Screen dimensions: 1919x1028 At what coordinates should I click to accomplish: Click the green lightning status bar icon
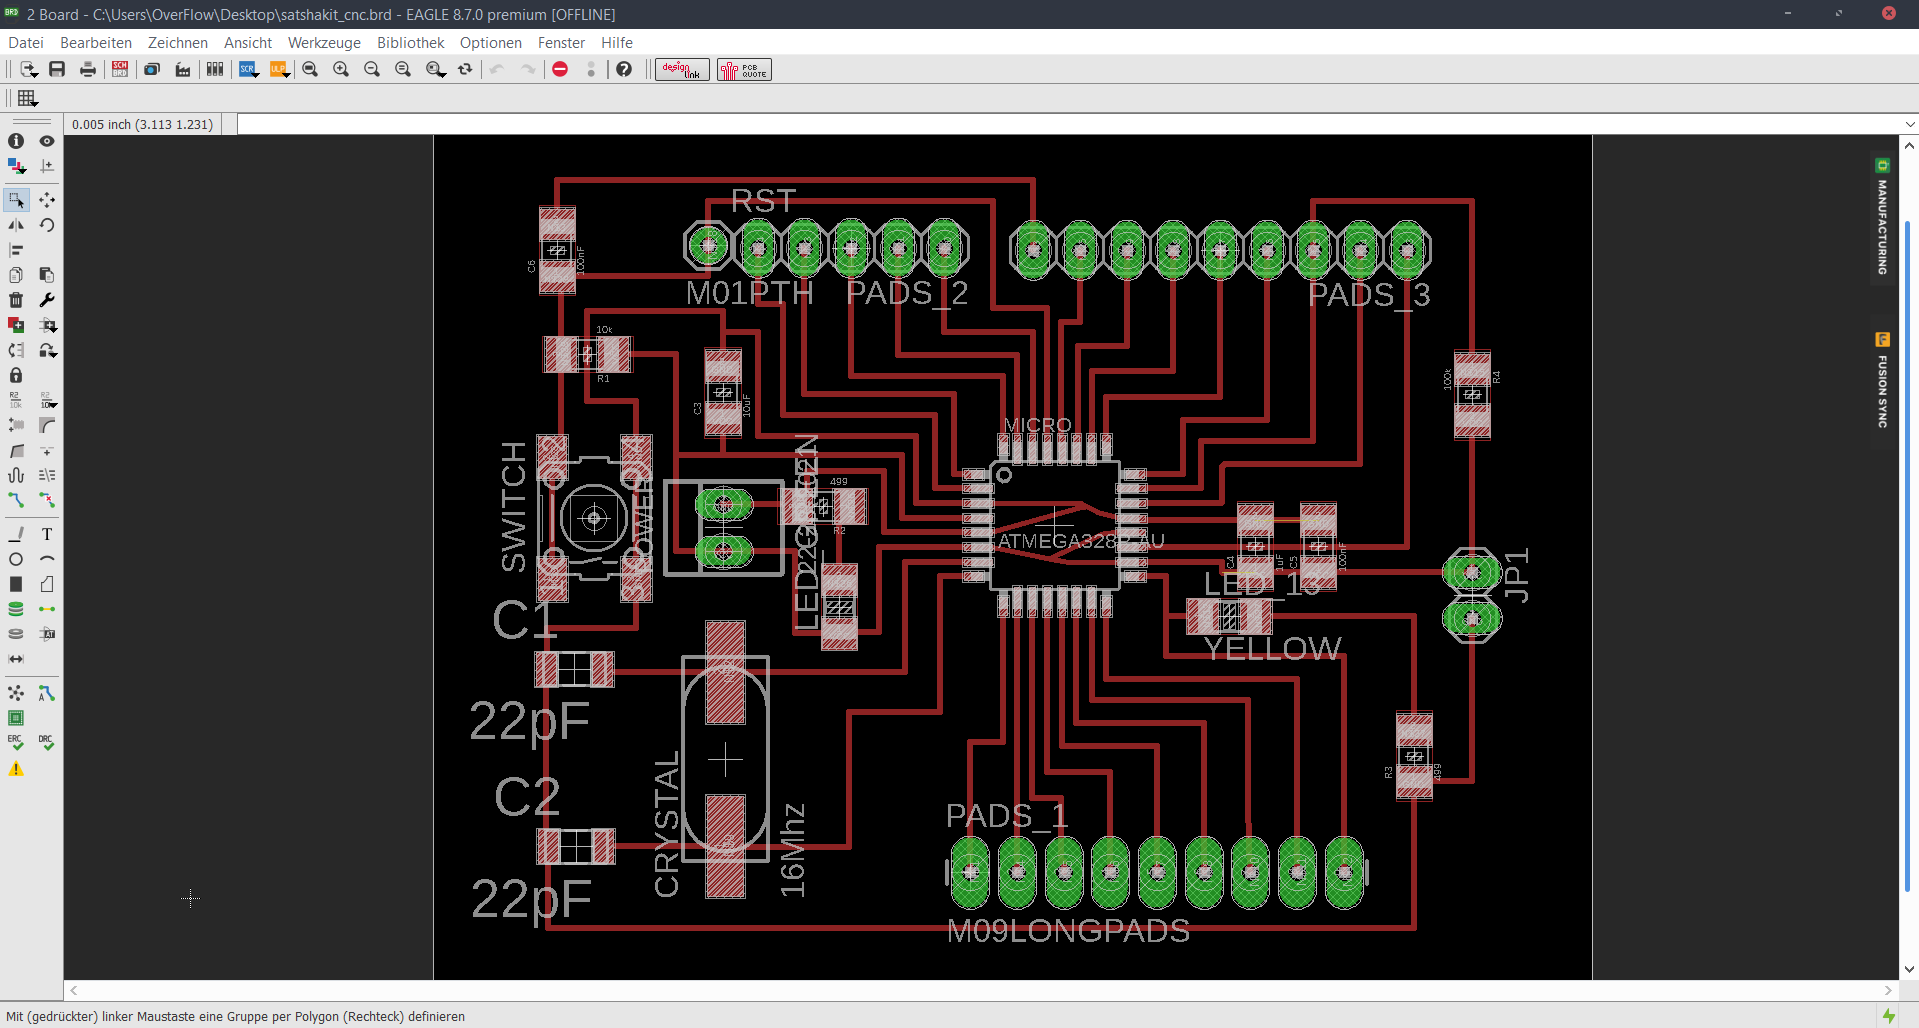(x=1889, y=1016)
